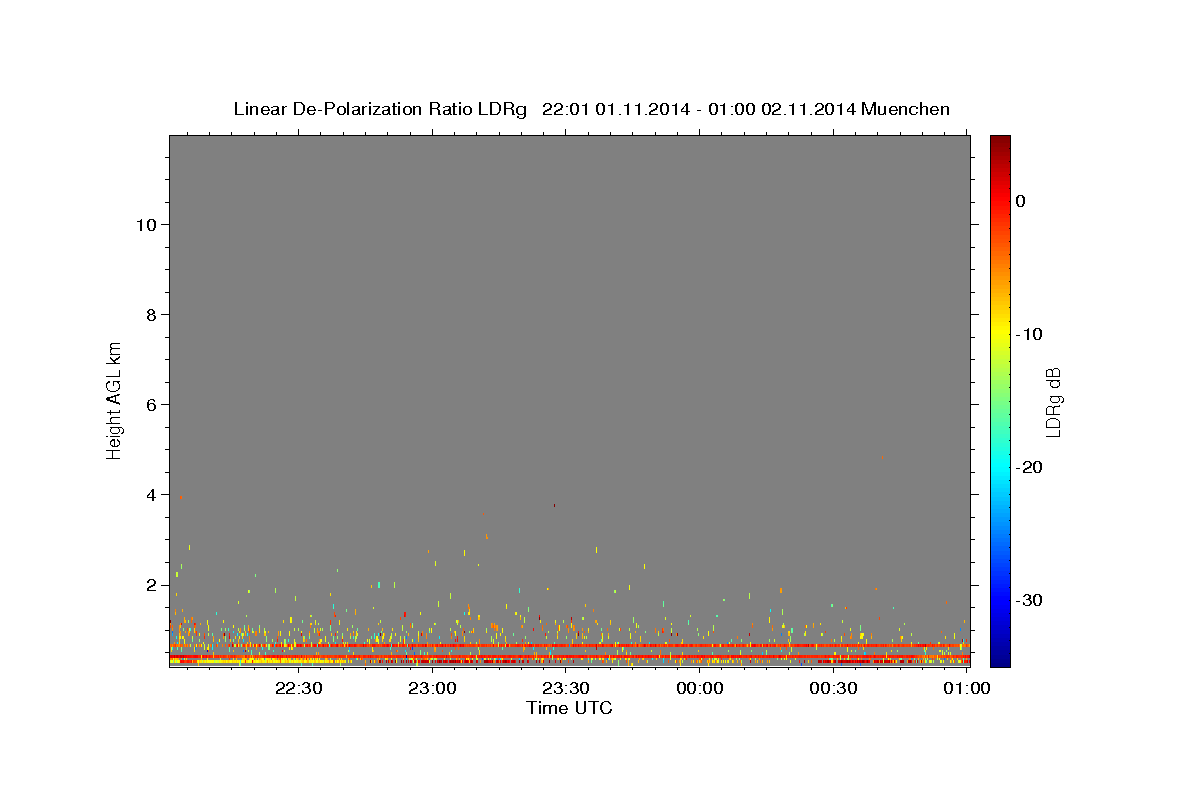
Task: Click the height tick label 4
Action: (150, 495)
